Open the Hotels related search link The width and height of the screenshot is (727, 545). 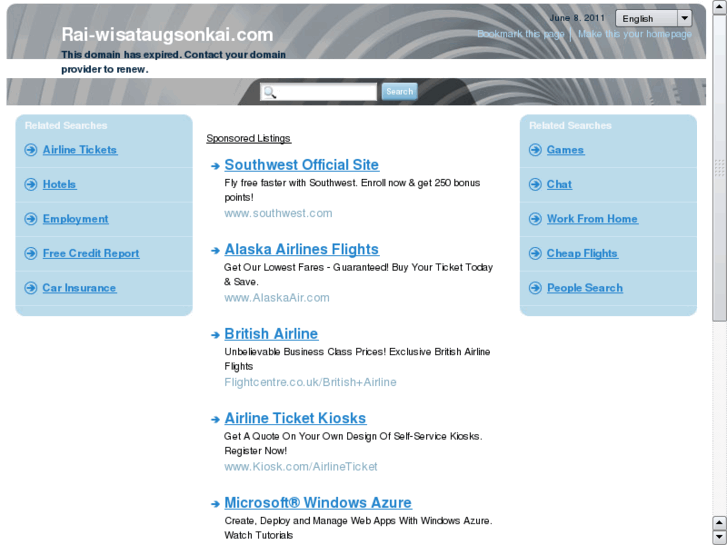[x=59, y=185]
